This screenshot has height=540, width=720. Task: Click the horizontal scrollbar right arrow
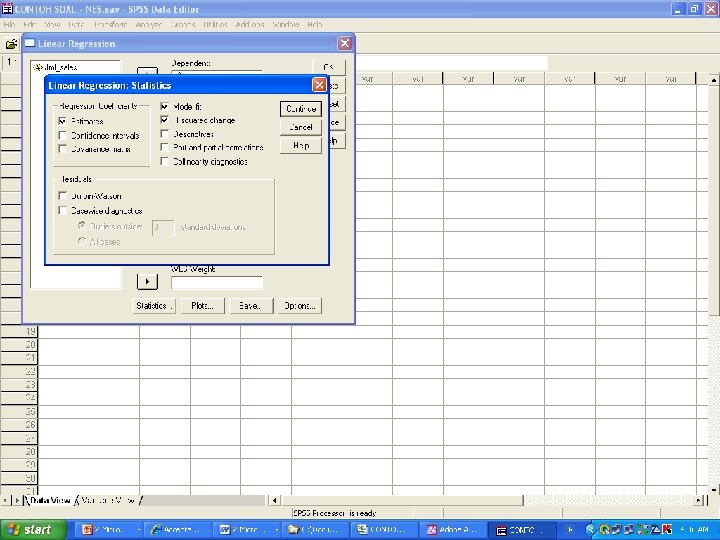[698, 500]
